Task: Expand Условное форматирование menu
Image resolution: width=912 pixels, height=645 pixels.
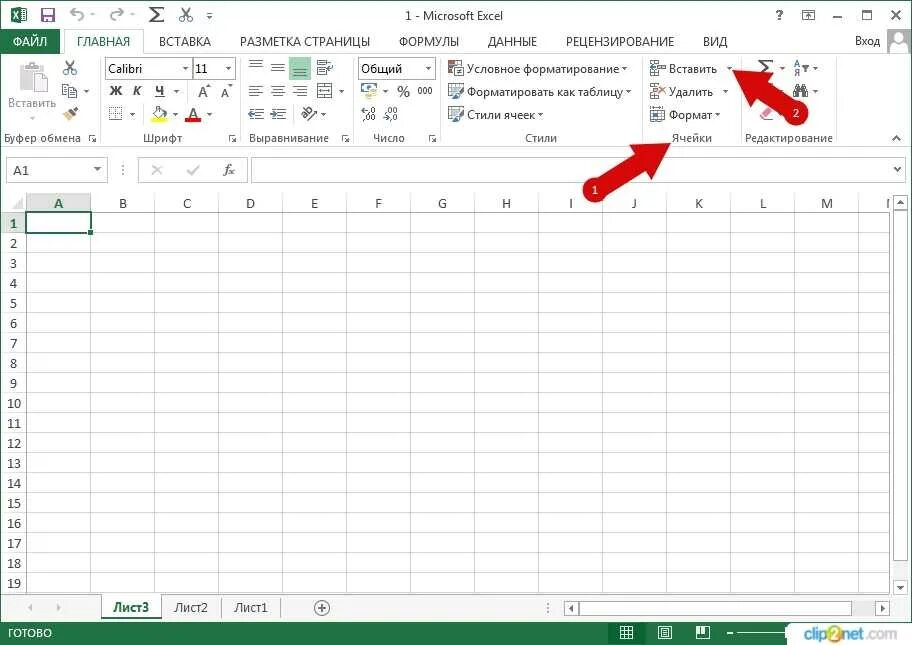Action: coord(538,69)
